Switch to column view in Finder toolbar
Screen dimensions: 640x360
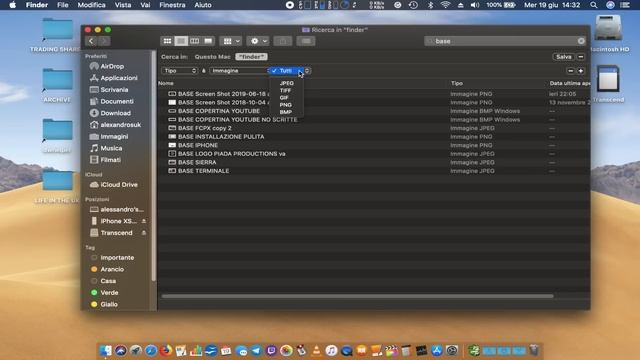(x=194, y=41)
